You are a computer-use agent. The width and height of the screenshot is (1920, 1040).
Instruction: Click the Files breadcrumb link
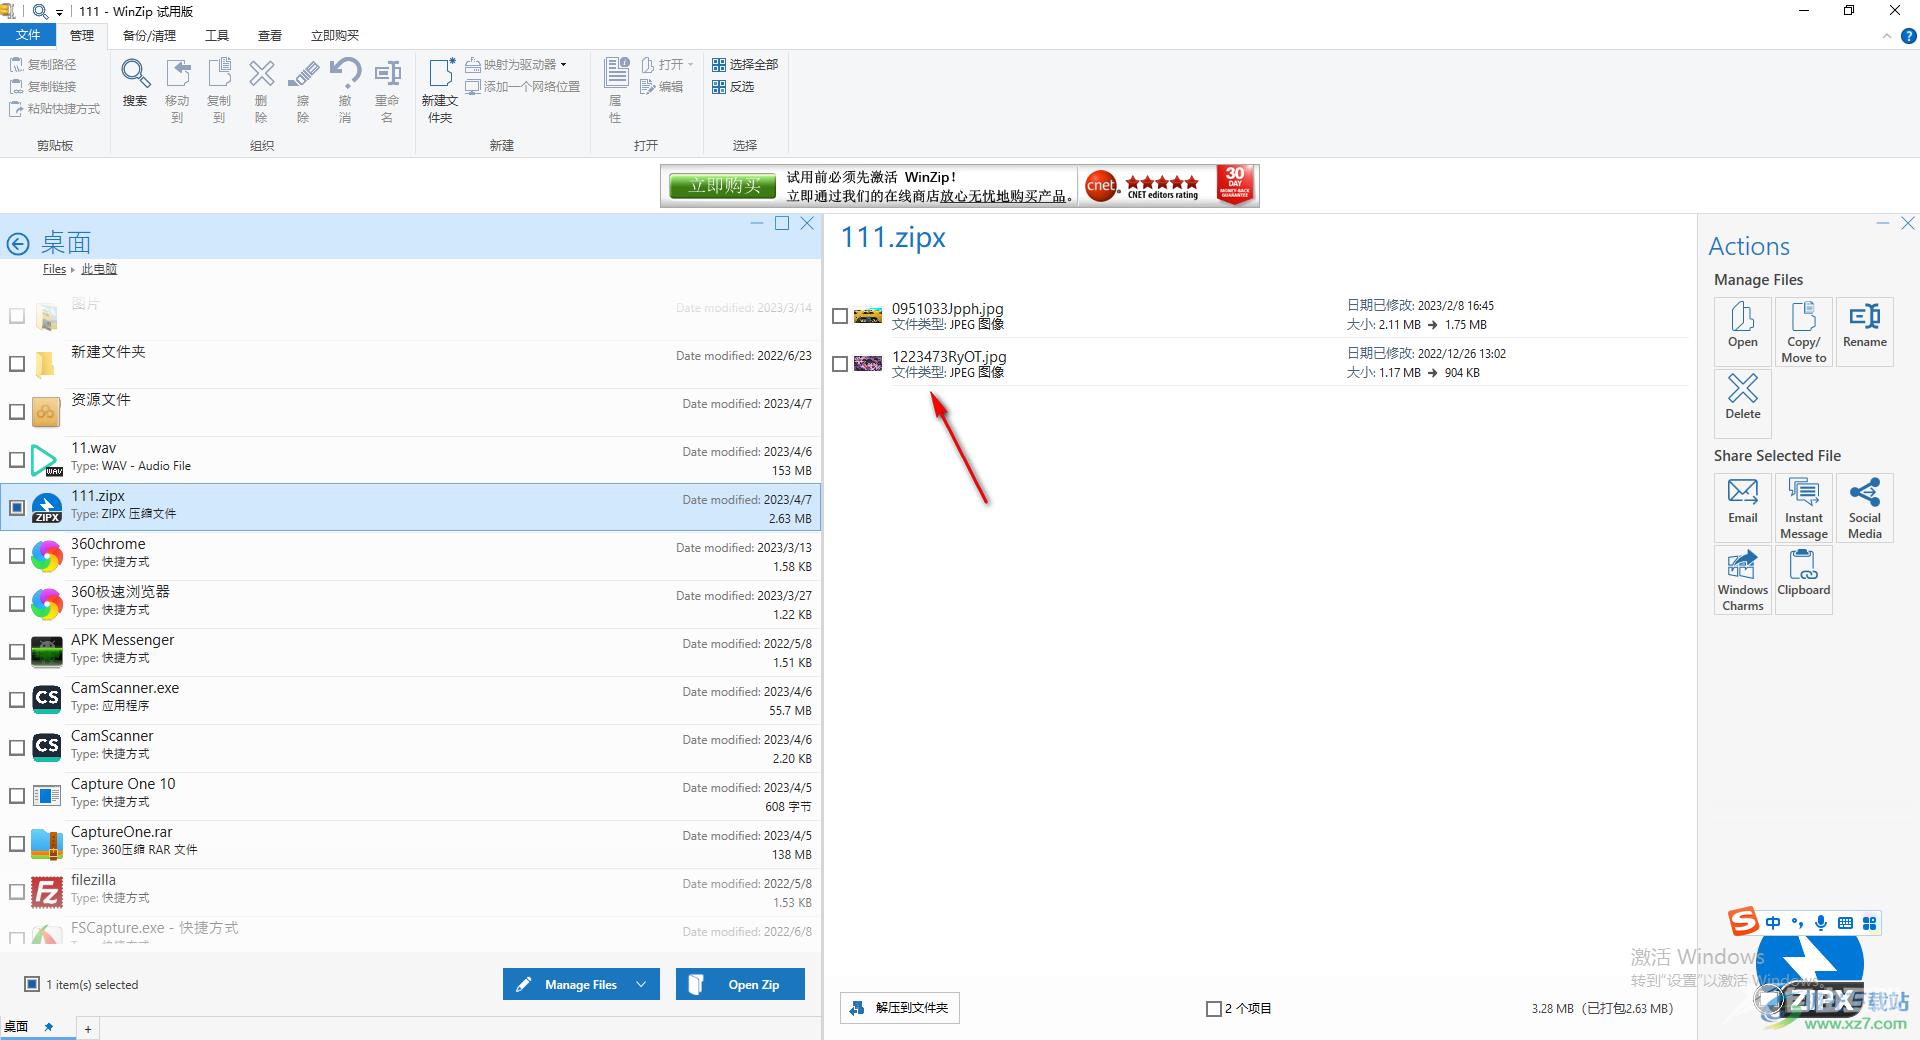click(54, 269)
